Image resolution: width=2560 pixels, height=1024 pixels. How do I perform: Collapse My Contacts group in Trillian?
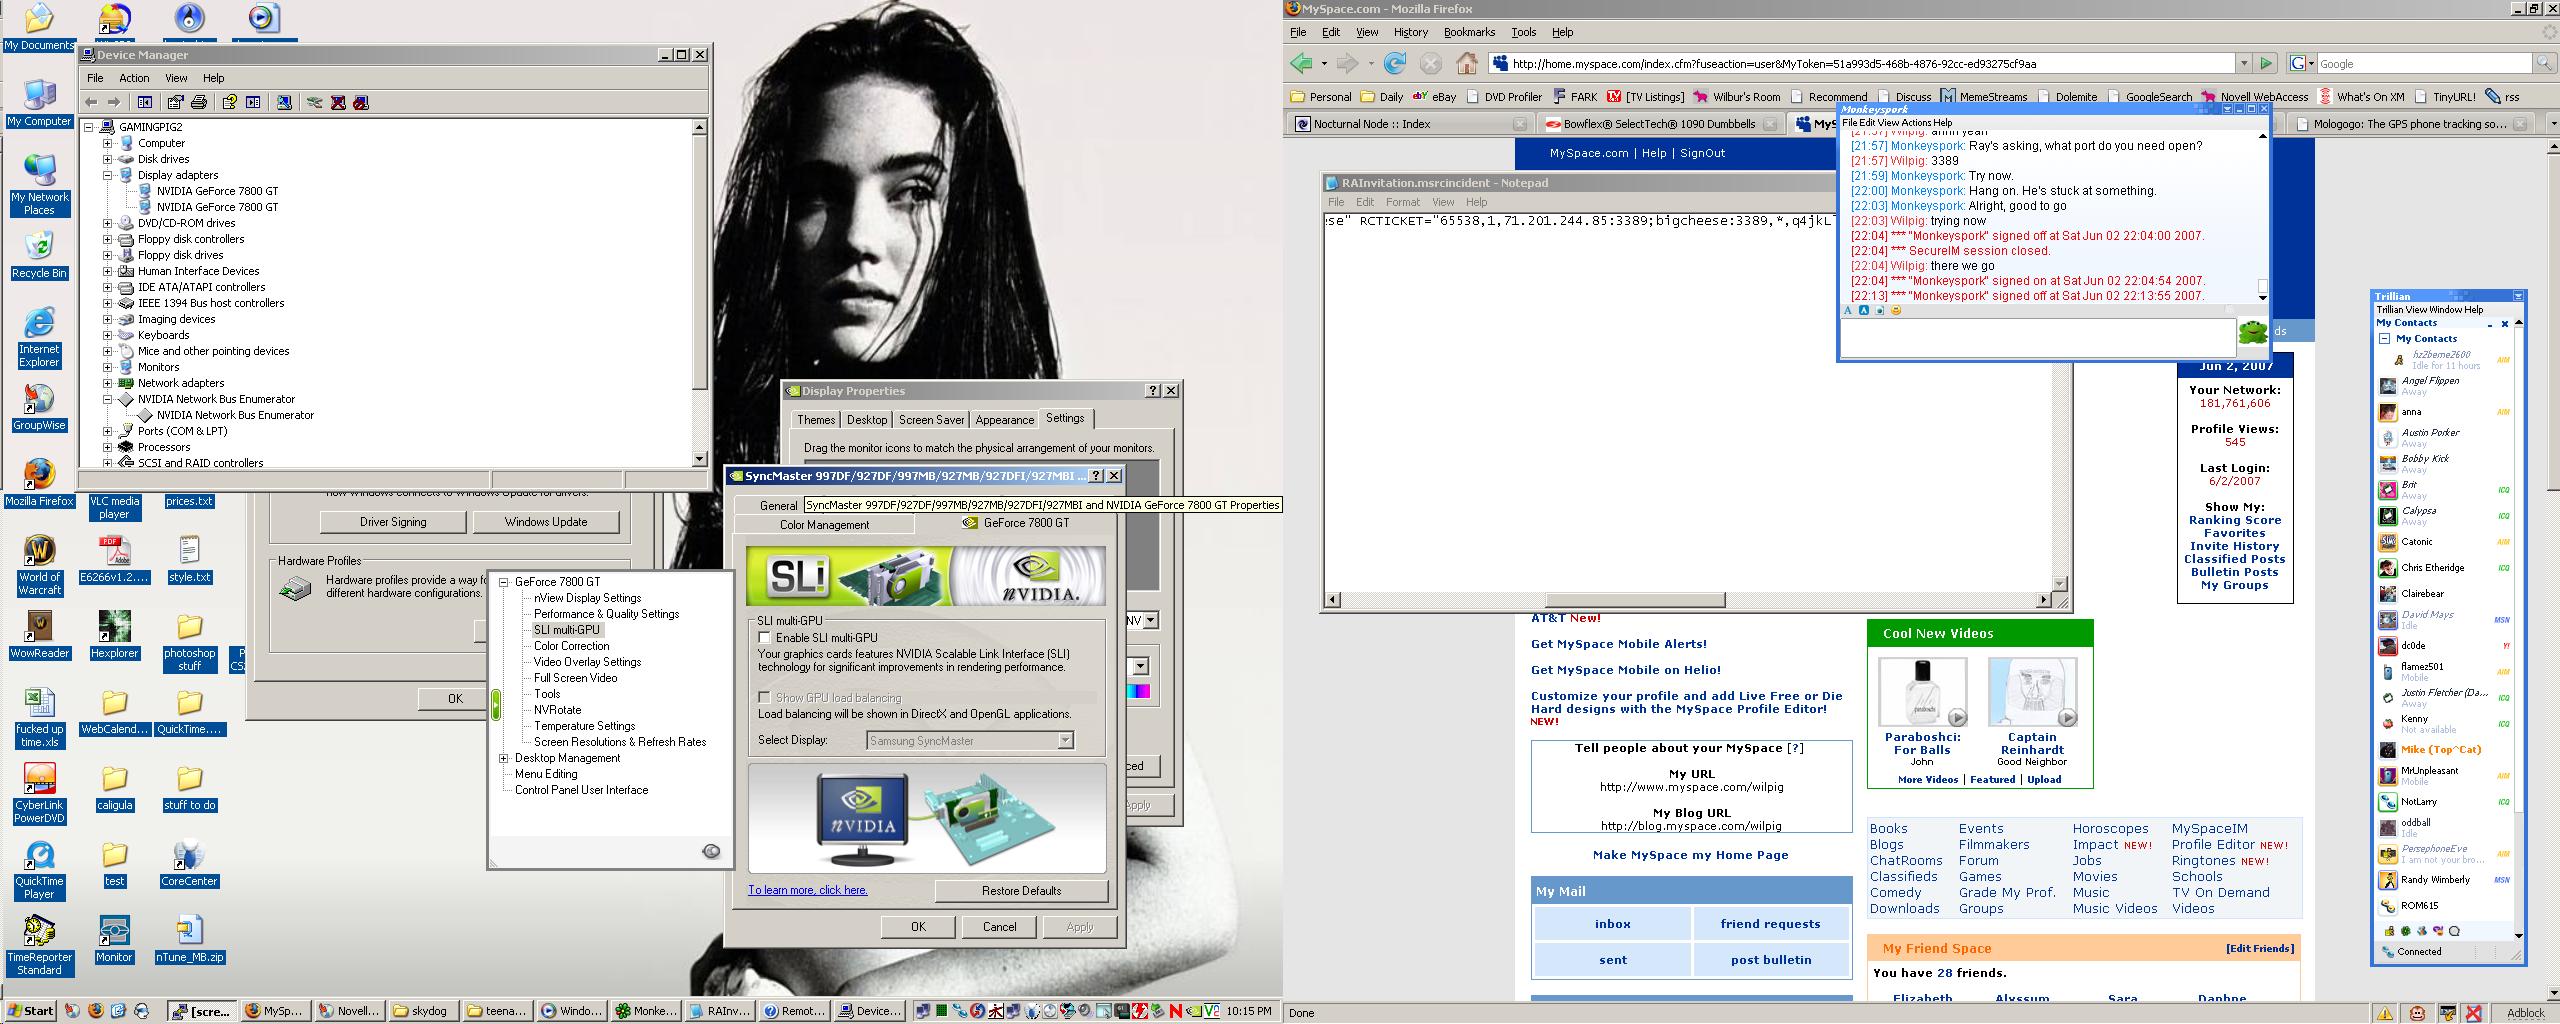pos(2385,339)
